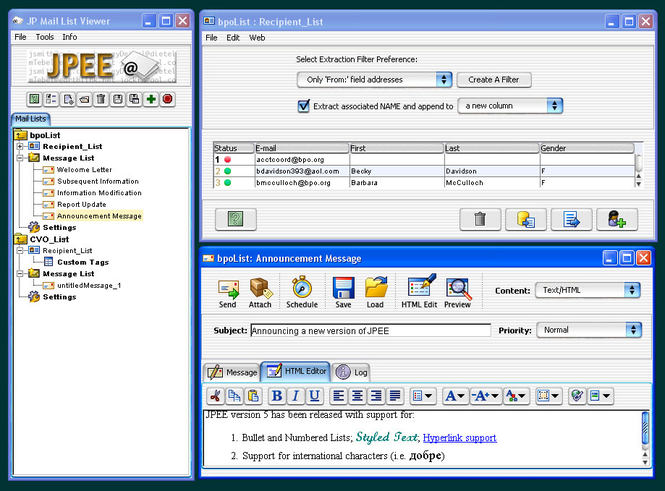This screenshot has height=491, width=665.
Task: Expand the bpoList Recipient_List tree node
Action: tap(20, 146)
